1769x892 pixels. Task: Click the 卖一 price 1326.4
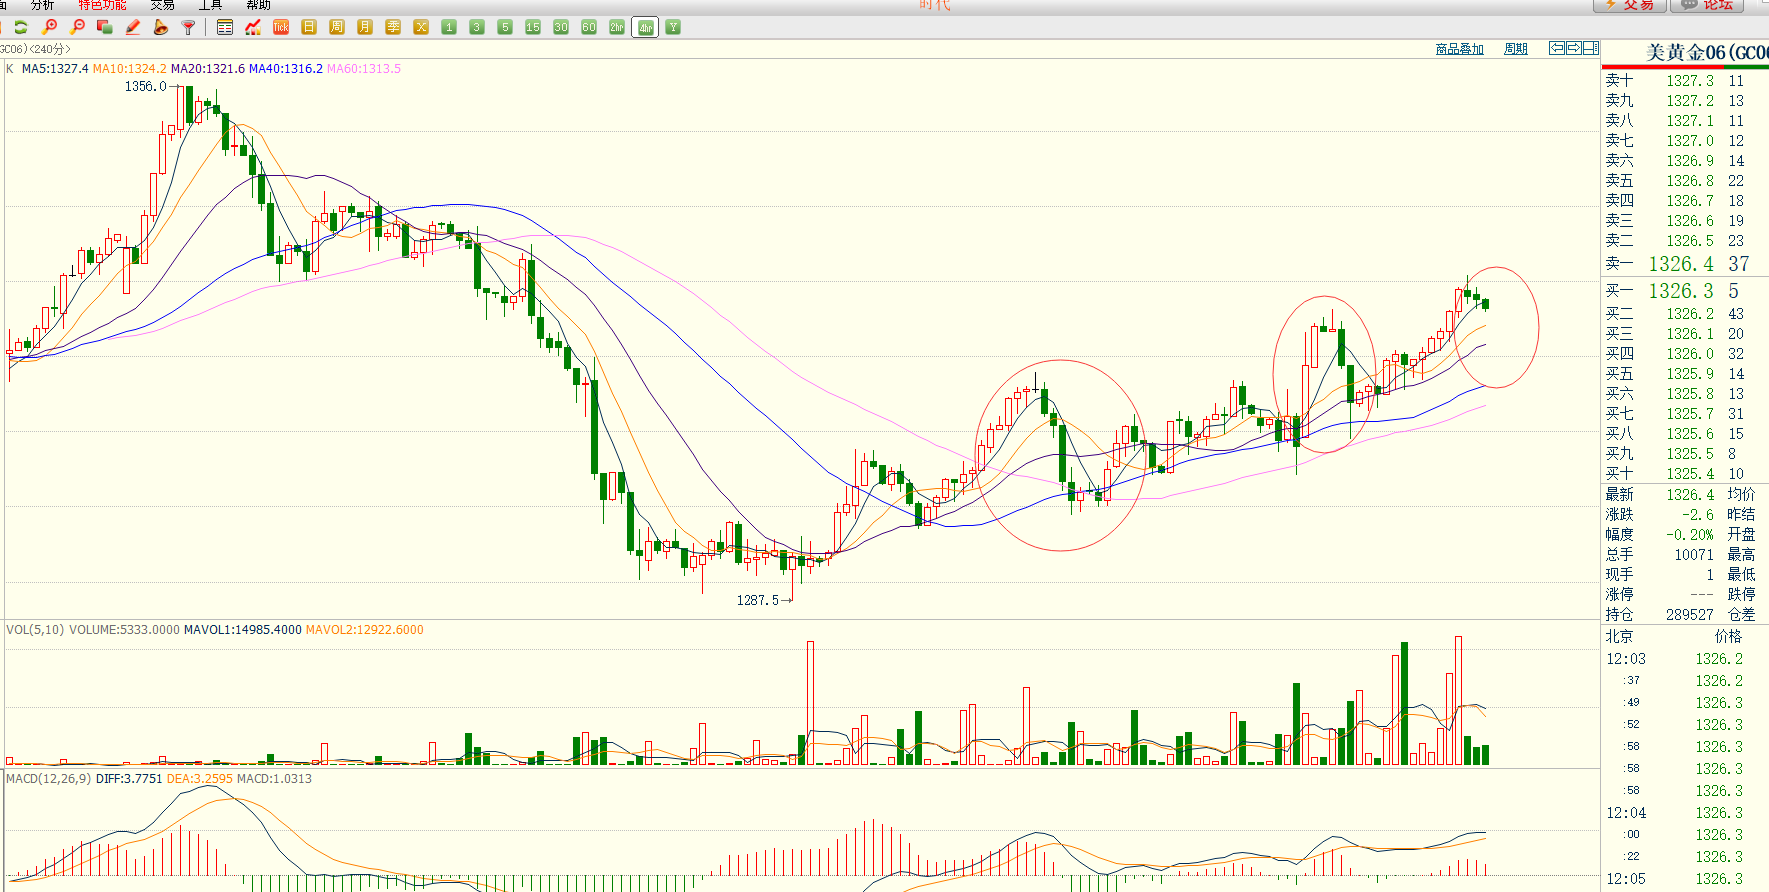(1681, 264)
